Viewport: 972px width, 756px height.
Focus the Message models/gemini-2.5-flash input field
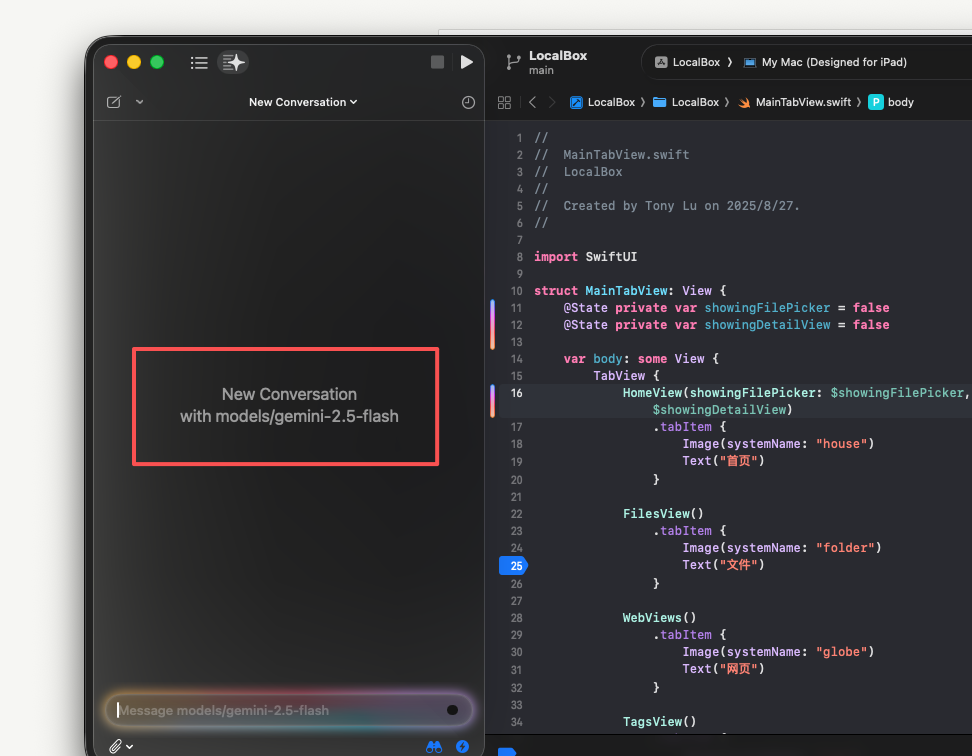tap(275, 710)
